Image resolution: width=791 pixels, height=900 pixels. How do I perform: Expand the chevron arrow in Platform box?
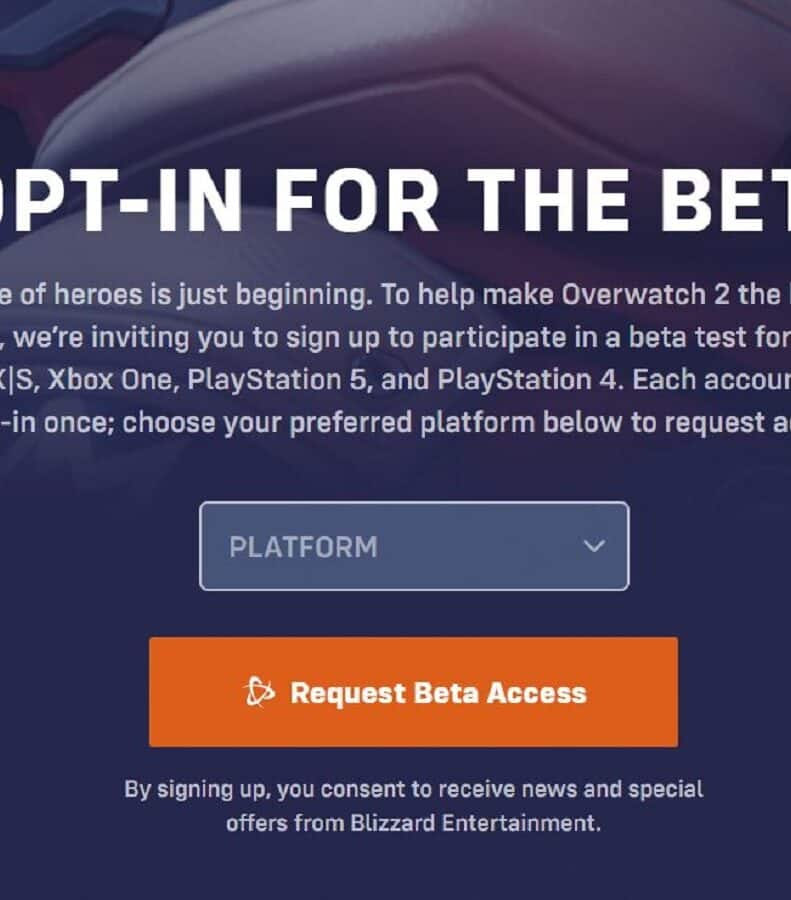point(594,545)
